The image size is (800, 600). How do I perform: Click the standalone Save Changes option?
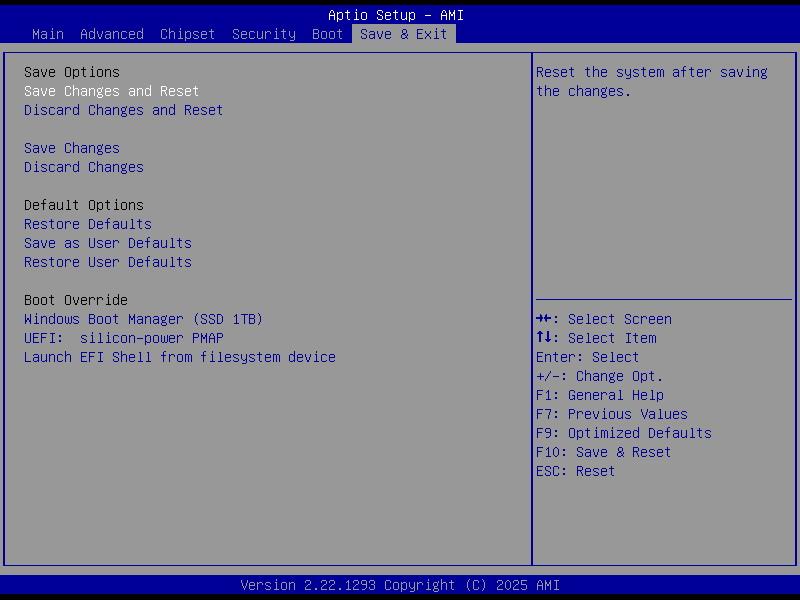(x=72, y=148)
